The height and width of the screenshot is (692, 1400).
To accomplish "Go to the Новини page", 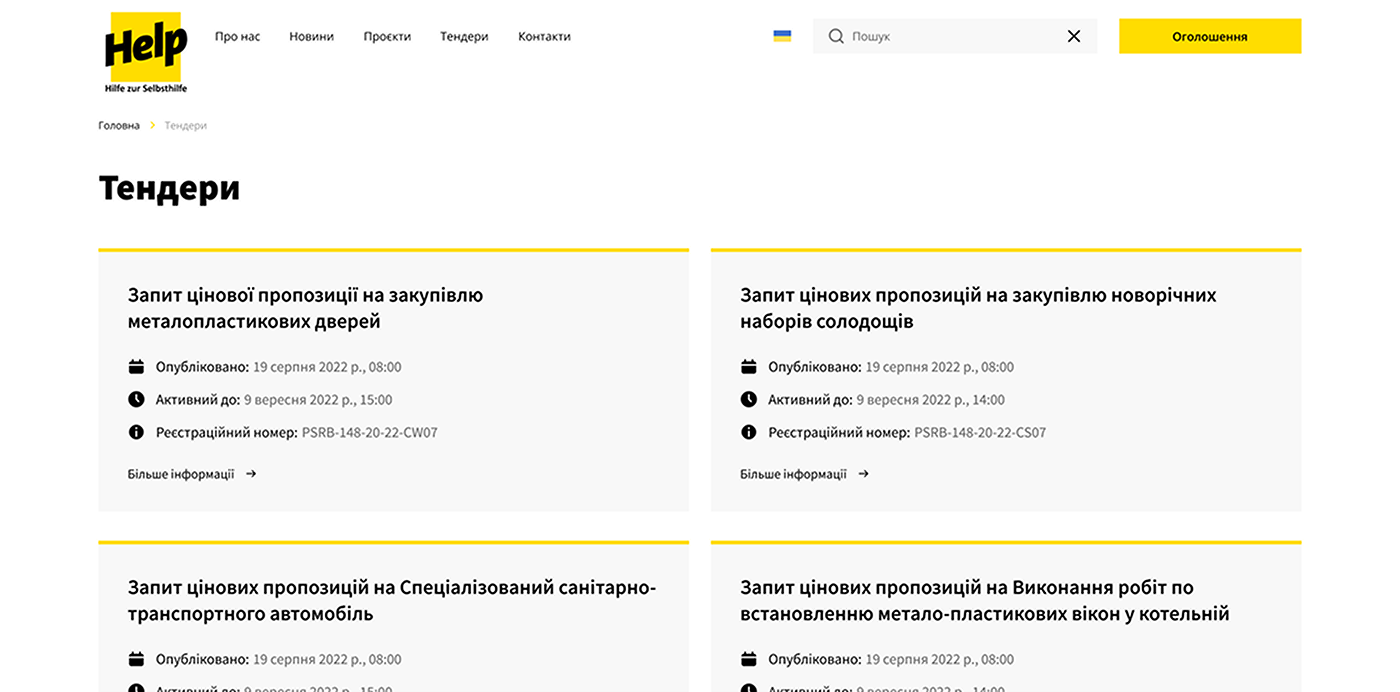I will click(x=311, y=36).
